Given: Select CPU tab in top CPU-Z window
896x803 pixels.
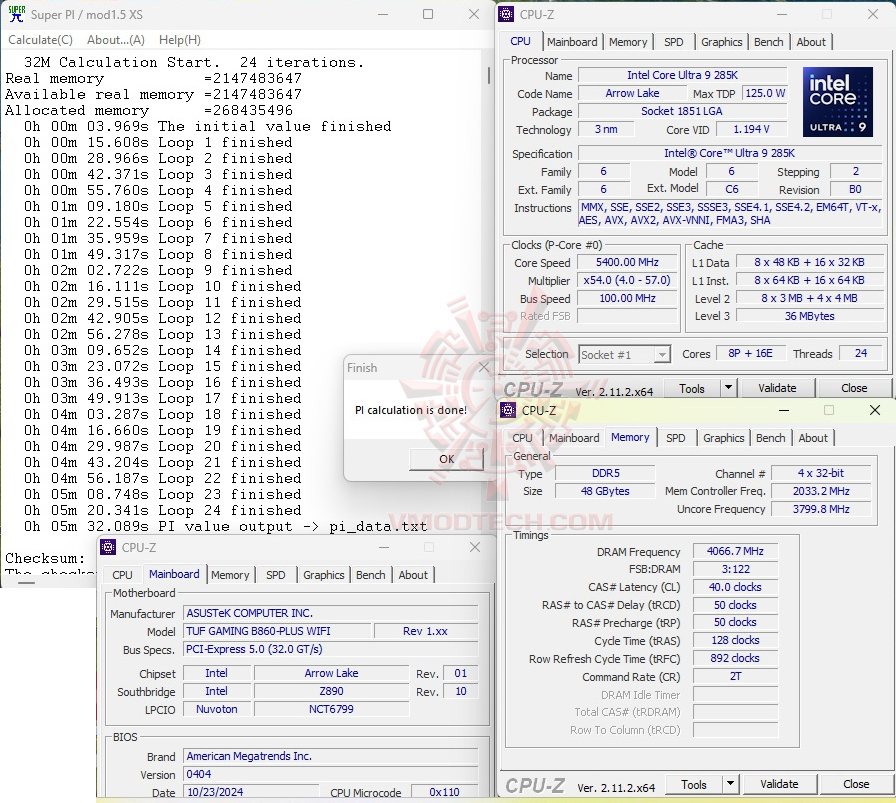Looking at the screenshot, I should [520, 41].
